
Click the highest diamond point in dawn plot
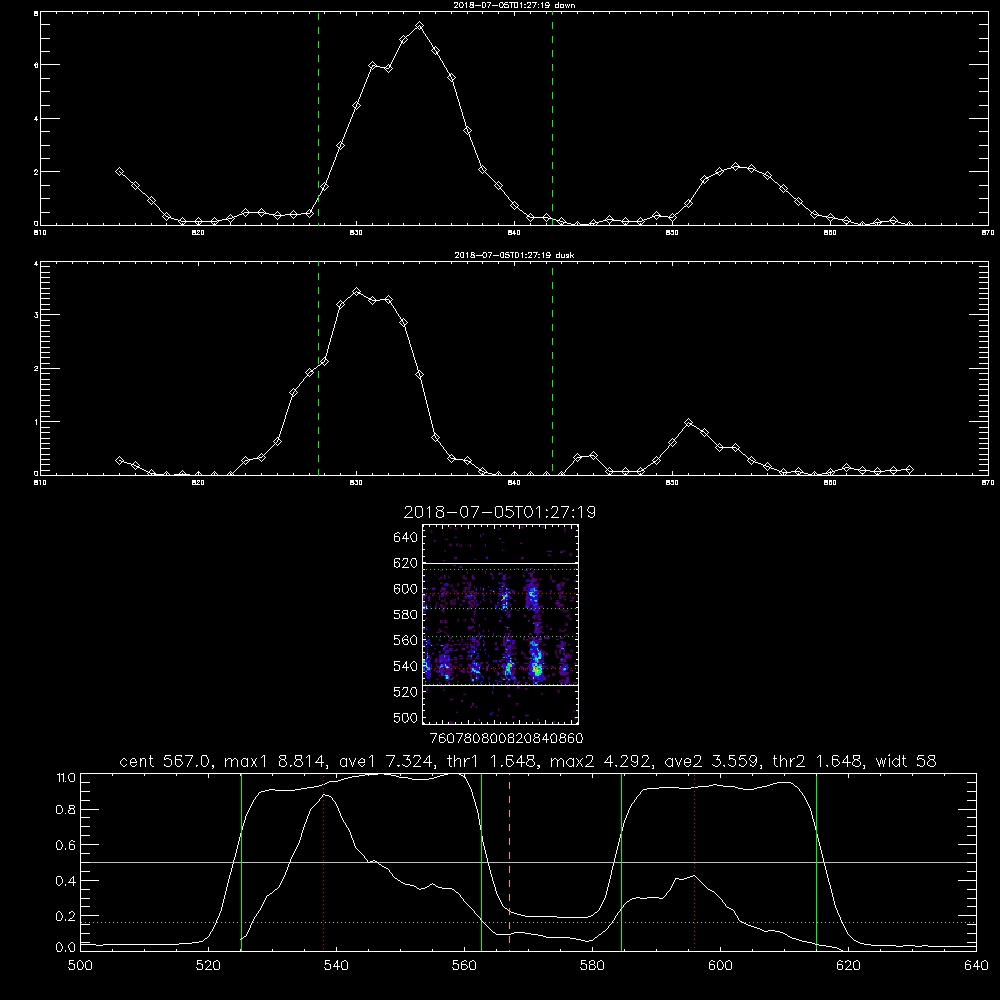point(419,26)
